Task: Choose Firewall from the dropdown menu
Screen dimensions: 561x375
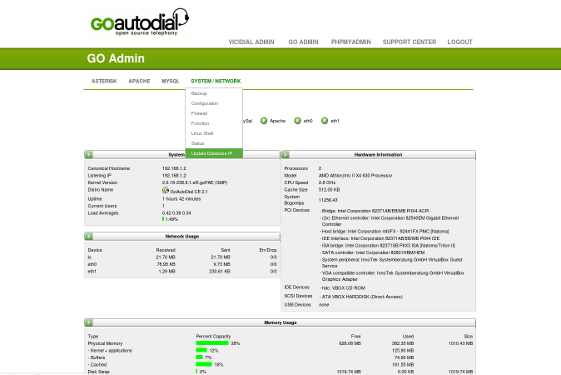Action: click(214, 113)
